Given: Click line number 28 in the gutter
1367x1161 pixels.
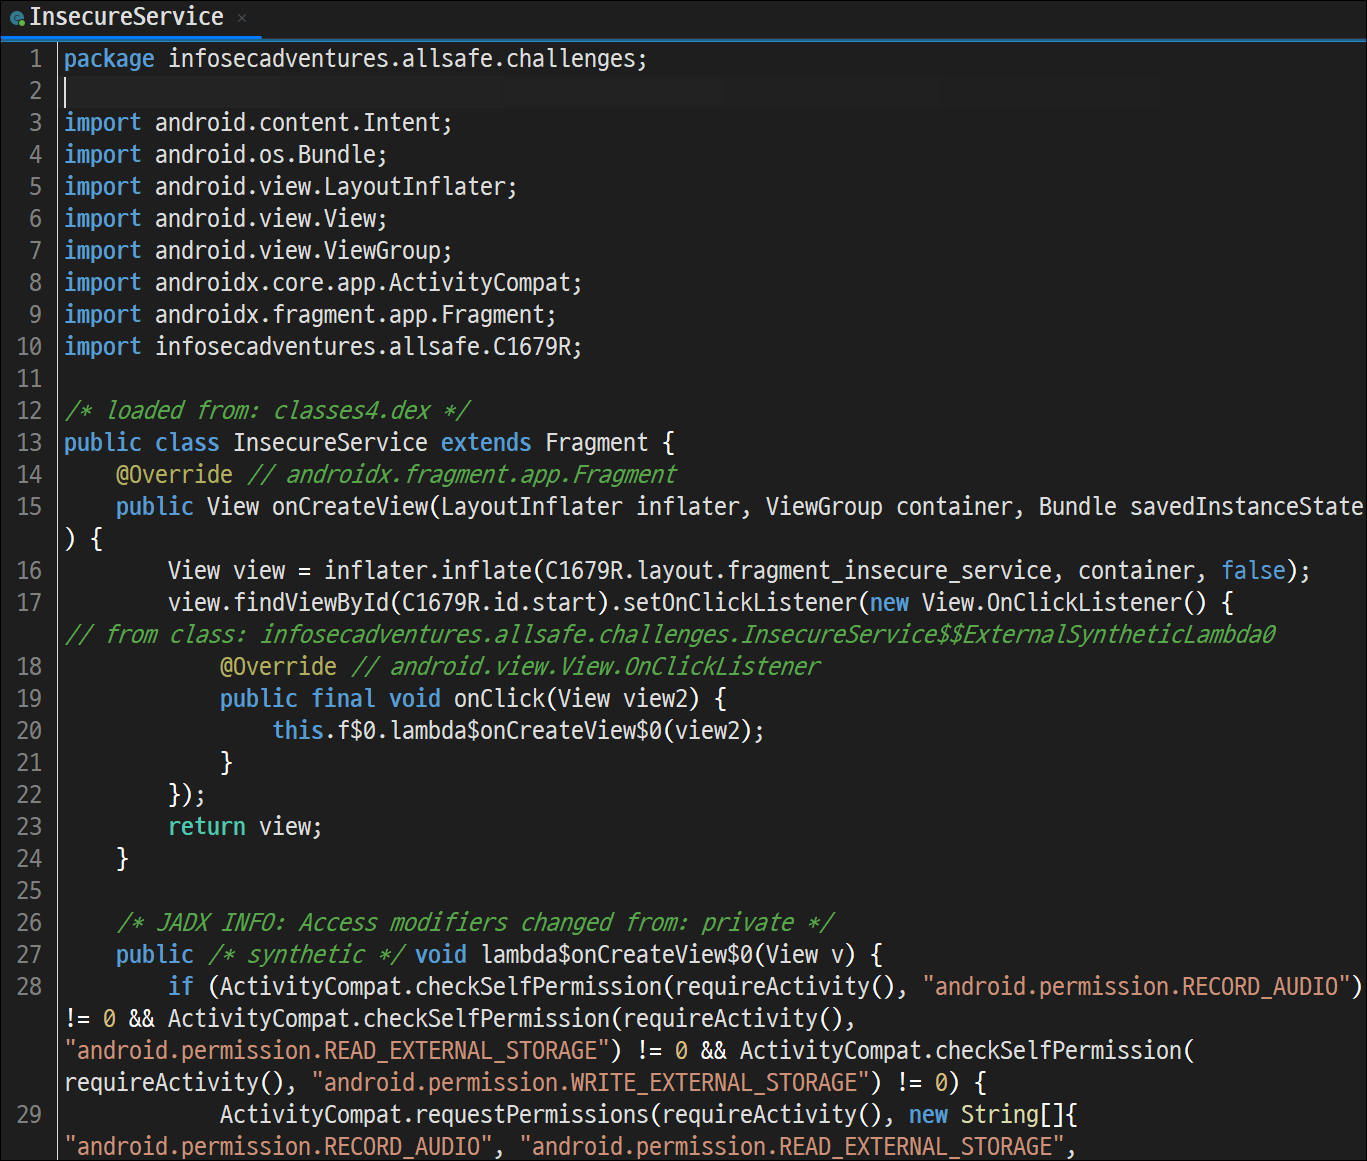Looking at the screenshot, I should tap(30, 987).
